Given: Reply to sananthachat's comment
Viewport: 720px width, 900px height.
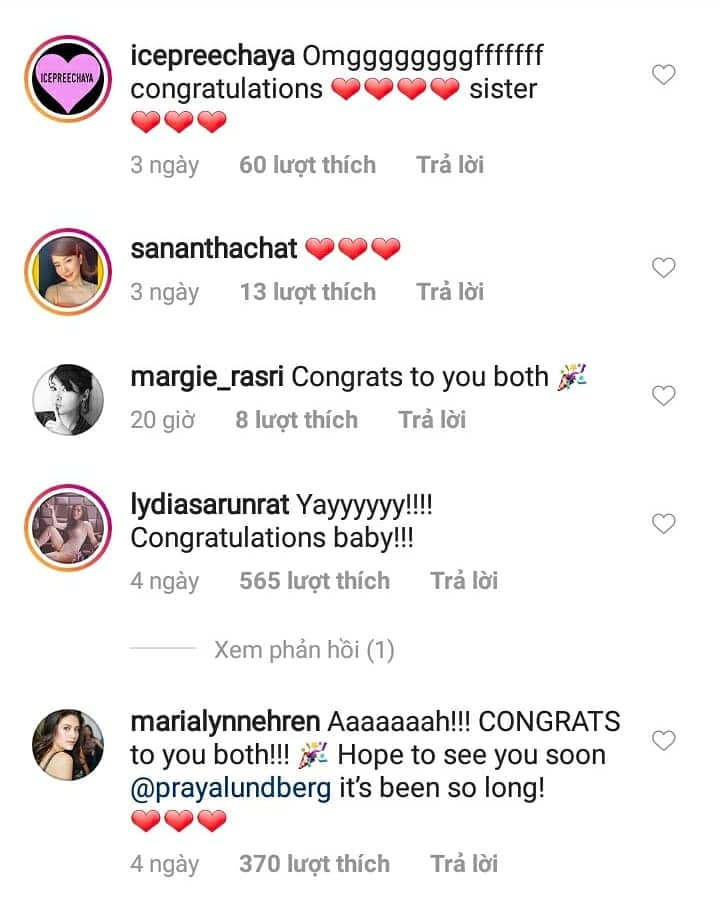Looking at the screenshot, I should coord(450,292).
